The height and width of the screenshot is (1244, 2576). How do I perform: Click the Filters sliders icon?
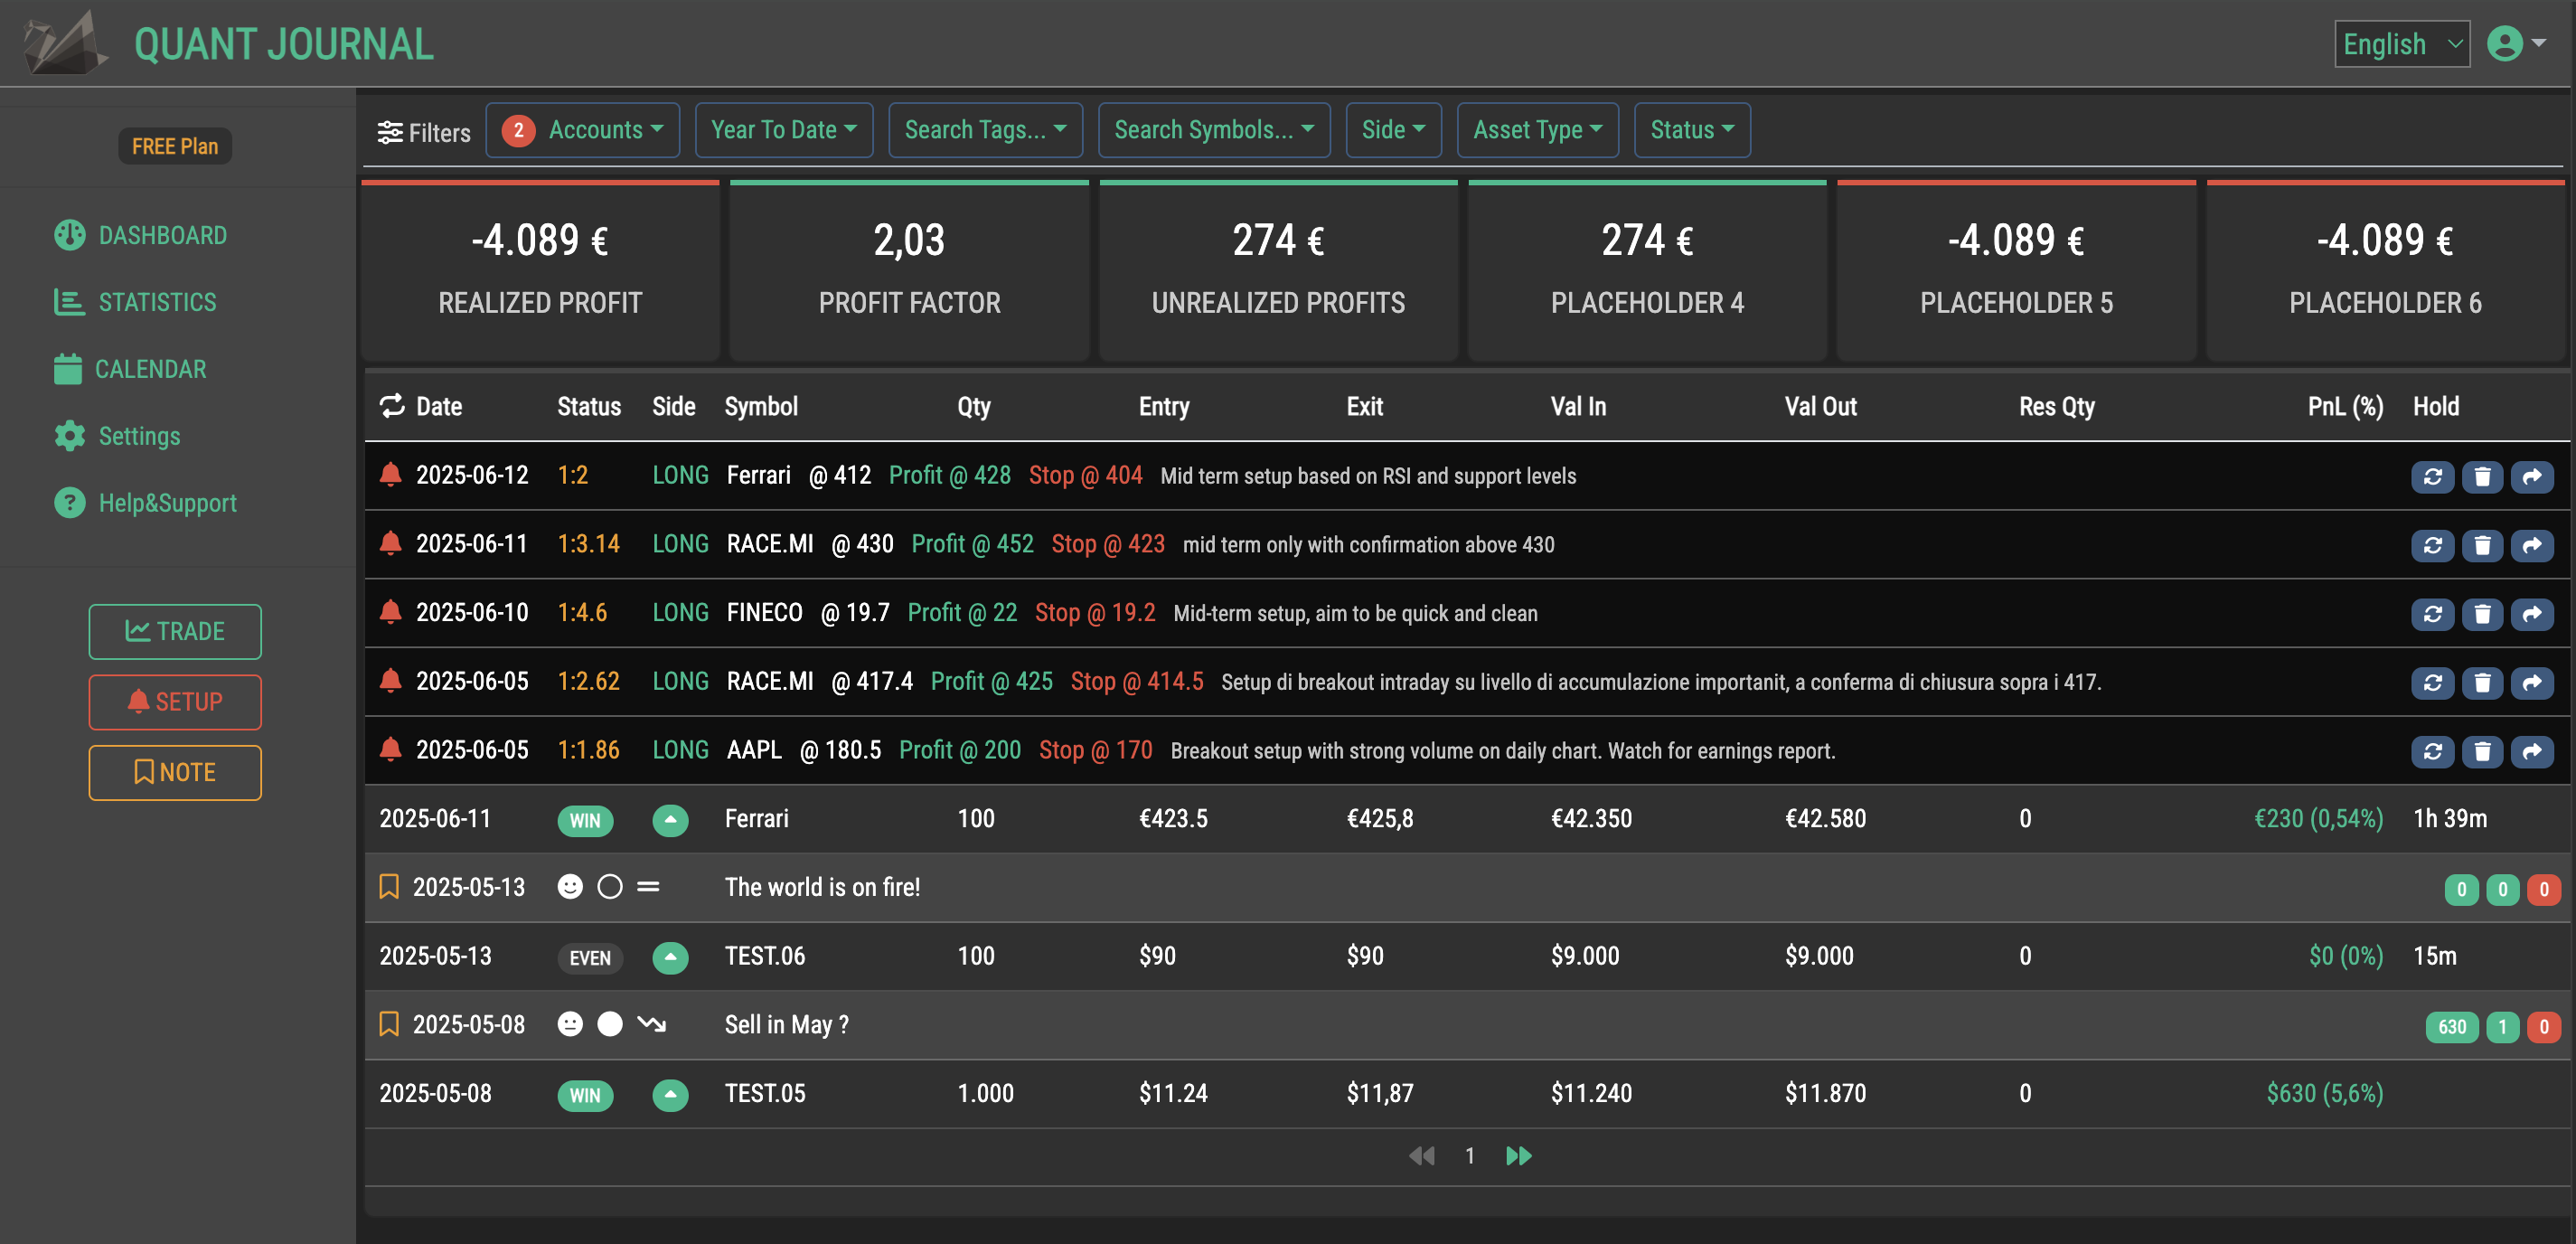390,132
